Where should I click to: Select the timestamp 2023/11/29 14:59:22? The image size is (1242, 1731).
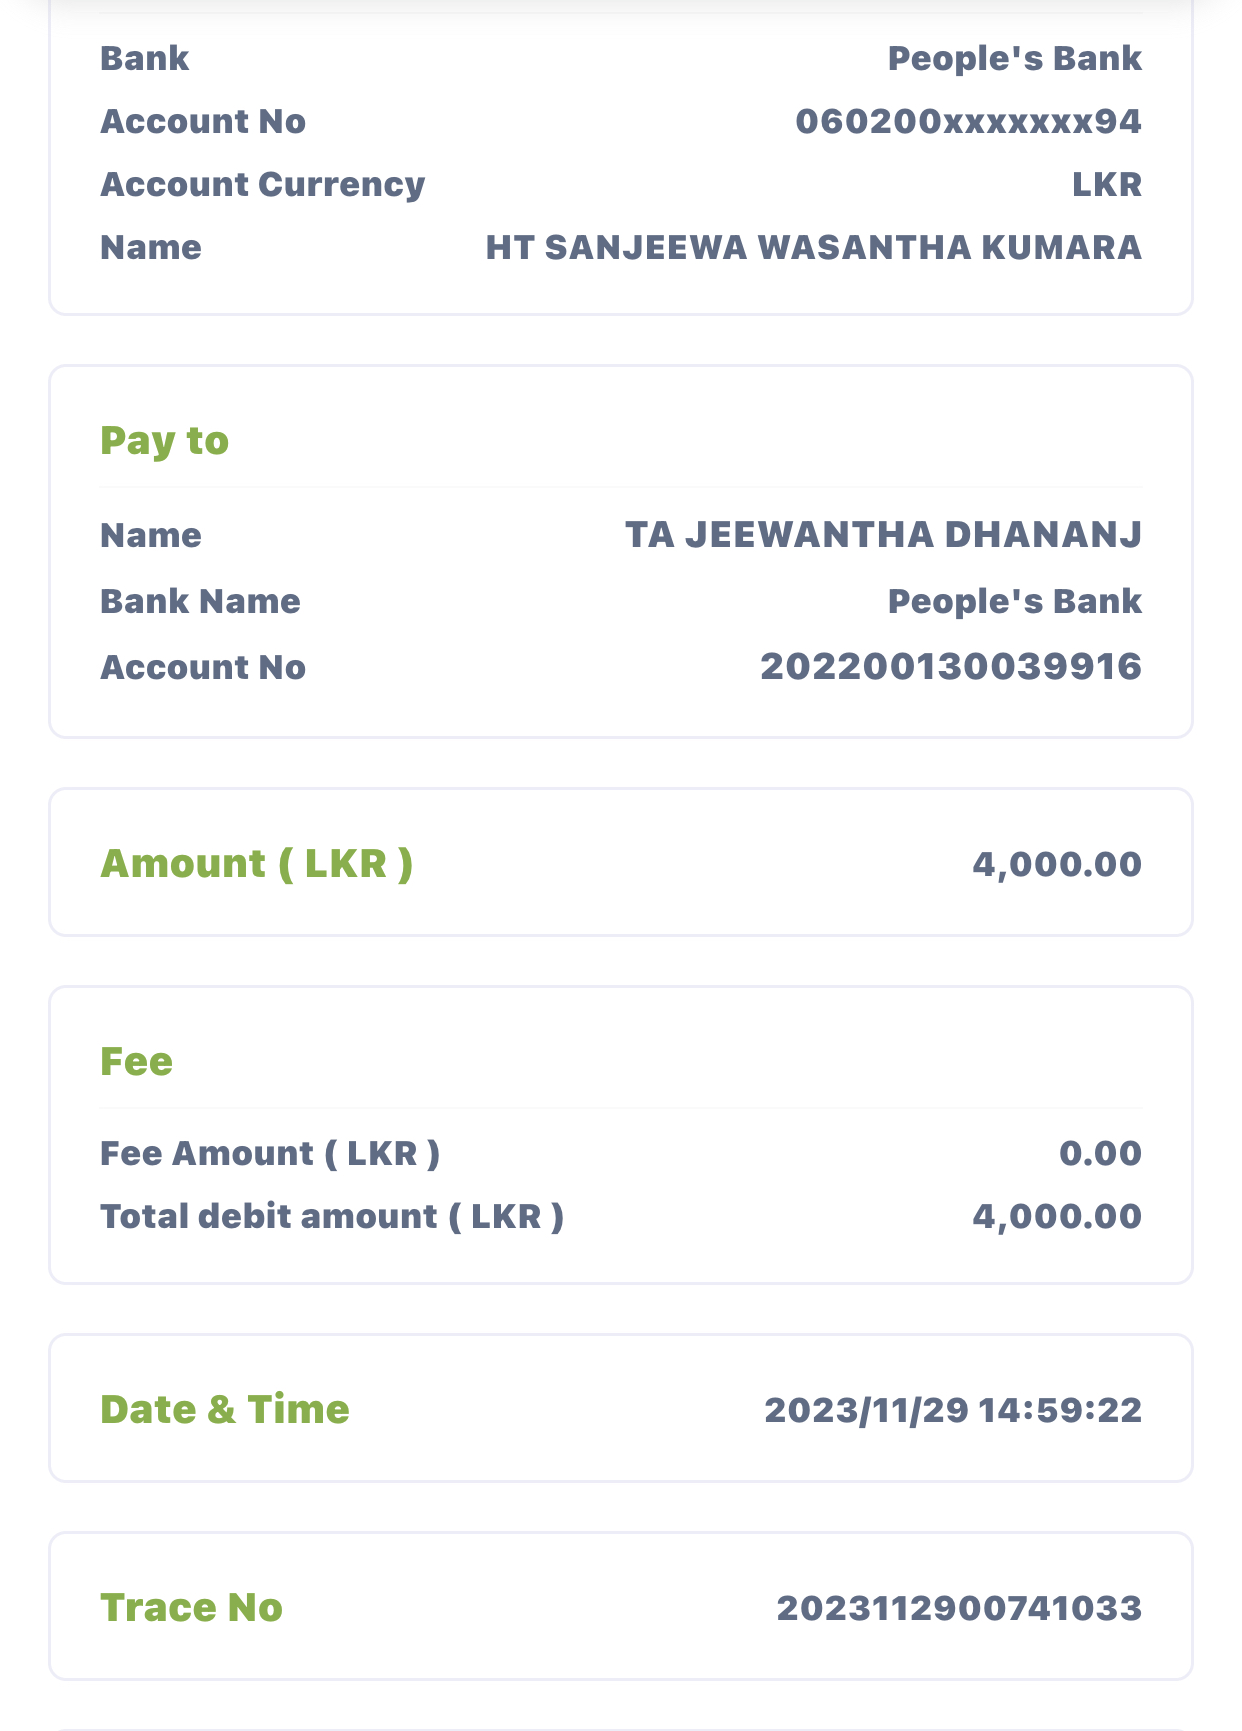coord(952,1410)
